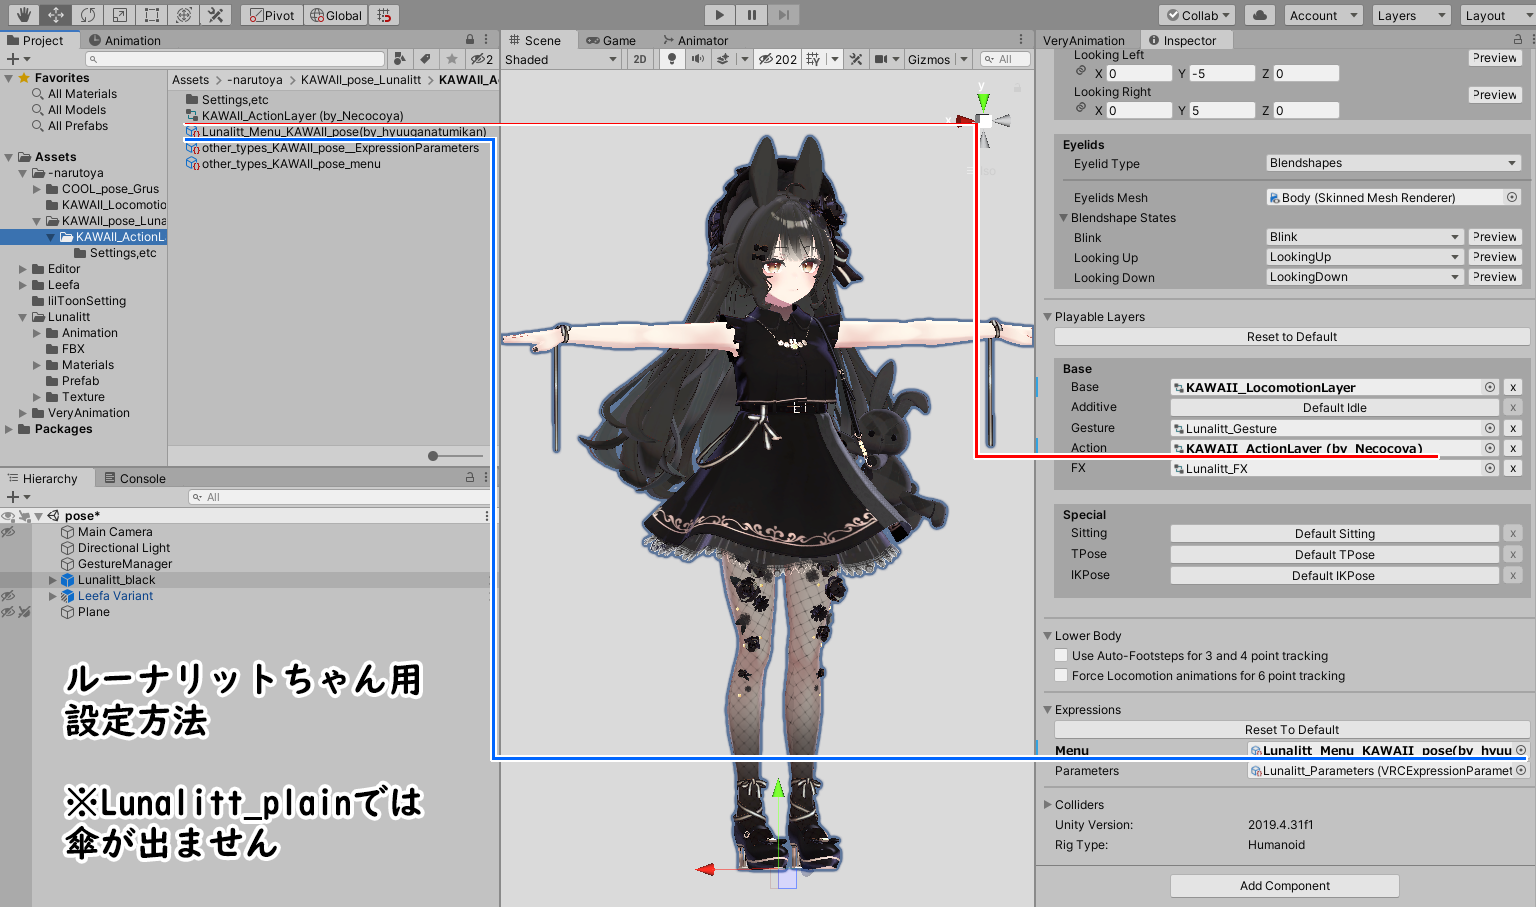Toggle scene view audio icon
The width and height of the screenshot is (1536, 907).
pos(697,58)
